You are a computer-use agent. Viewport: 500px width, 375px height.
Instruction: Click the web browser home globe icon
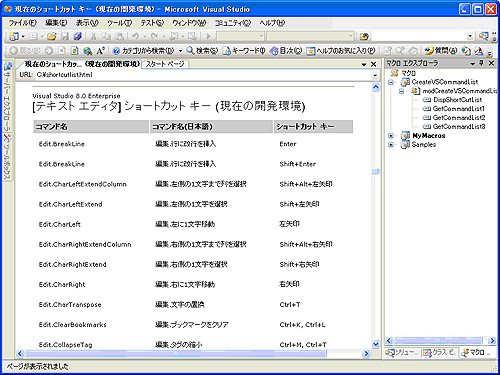tap(88, 51)
